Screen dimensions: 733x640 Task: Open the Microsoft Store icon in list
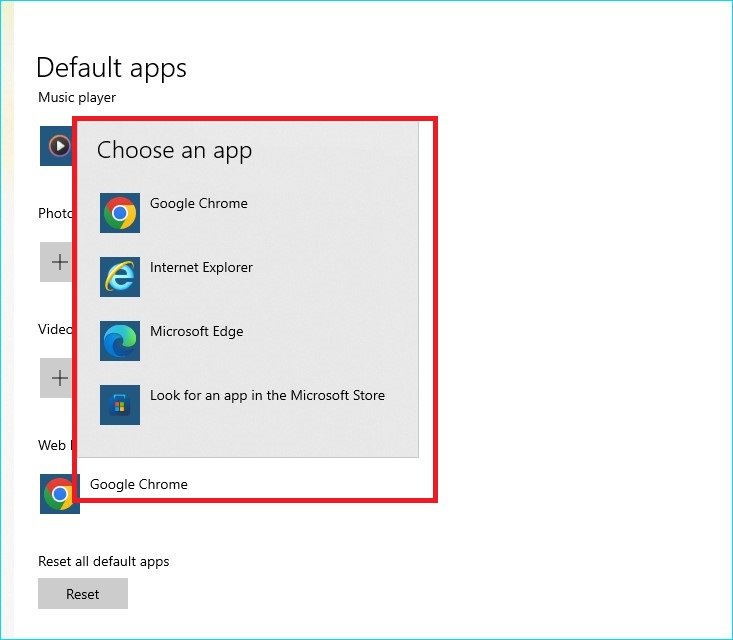pyautogui.click(x=120, y=405)
